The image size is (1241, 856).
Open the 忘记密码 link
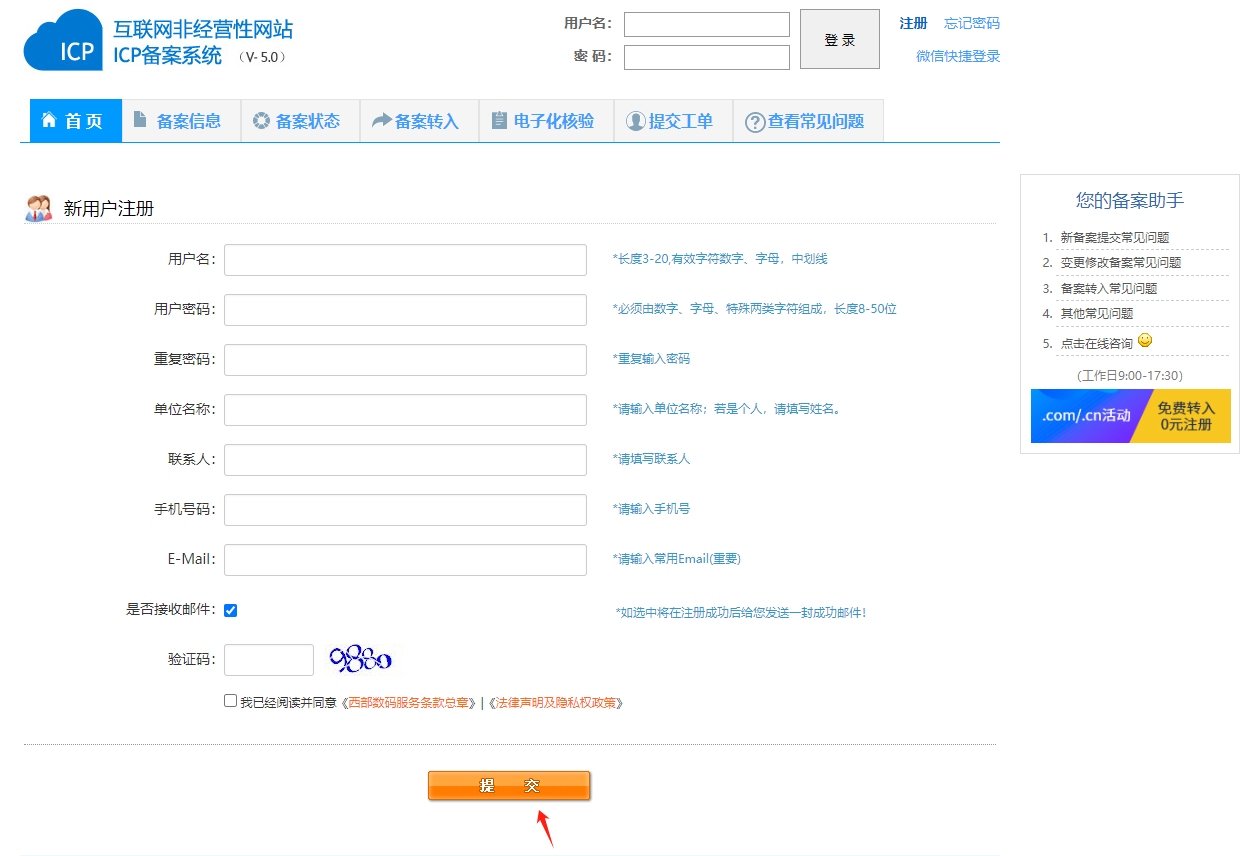click(971, 23)
